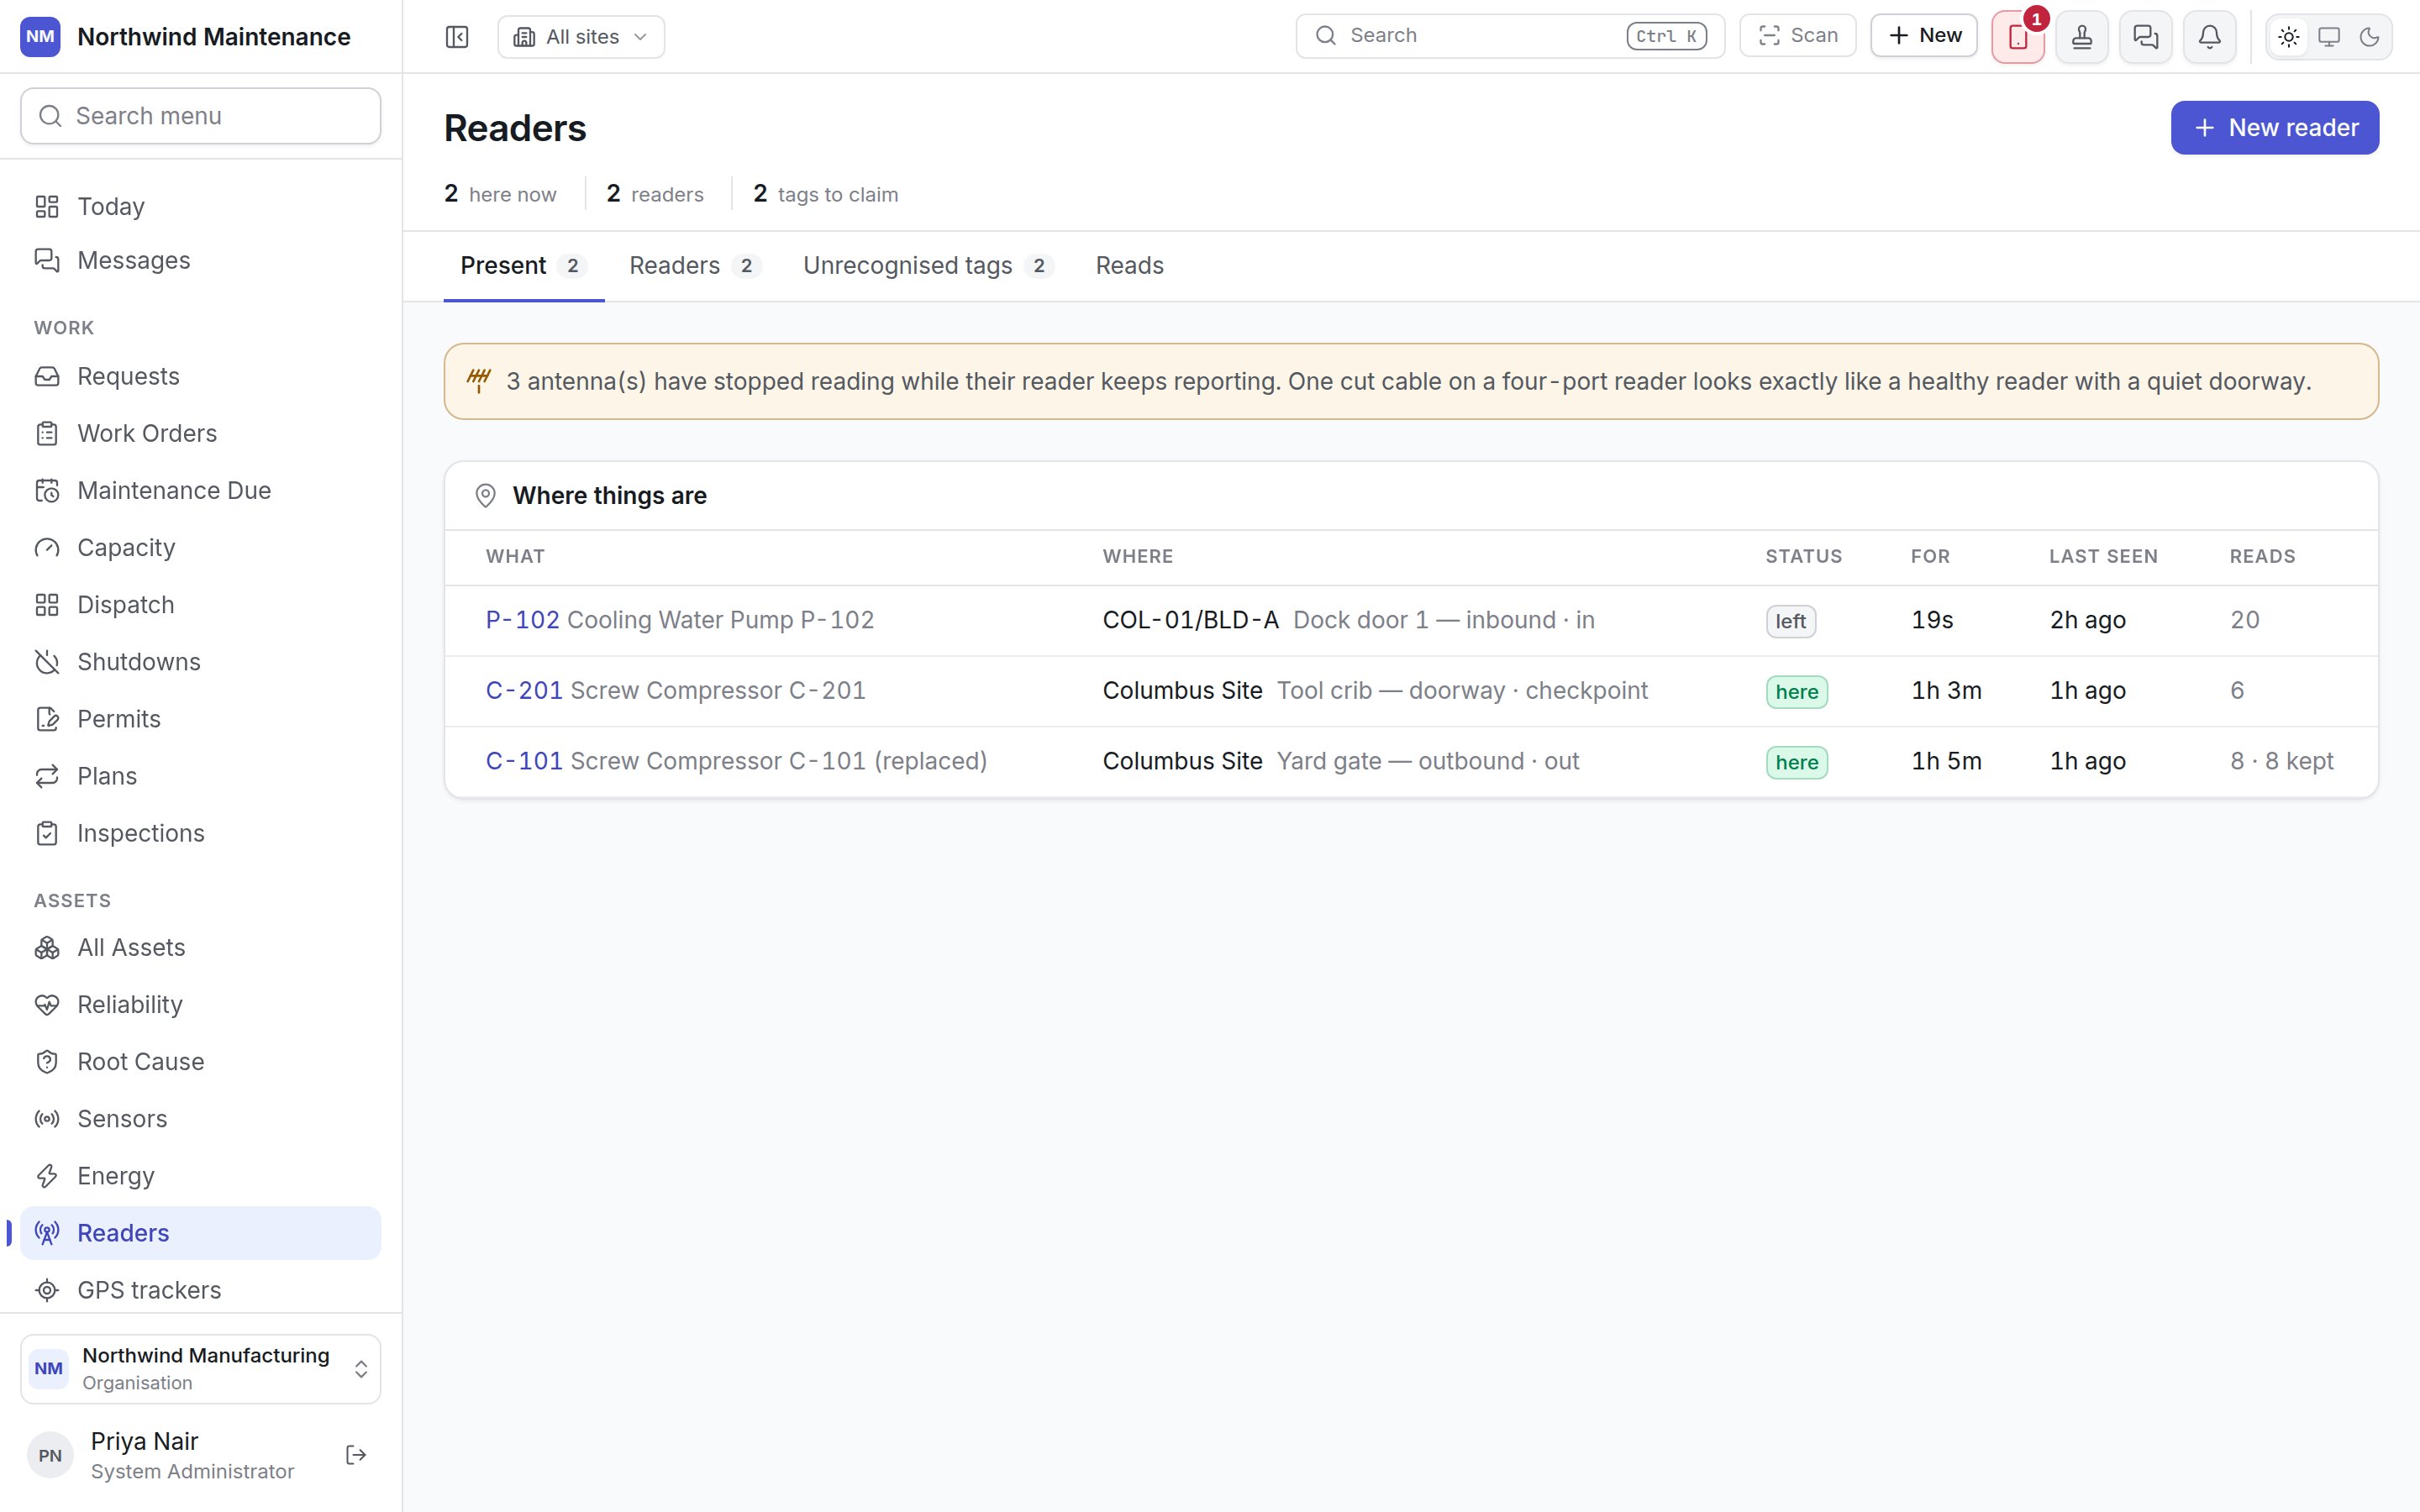Open asset link C-201

click(524, 691)
